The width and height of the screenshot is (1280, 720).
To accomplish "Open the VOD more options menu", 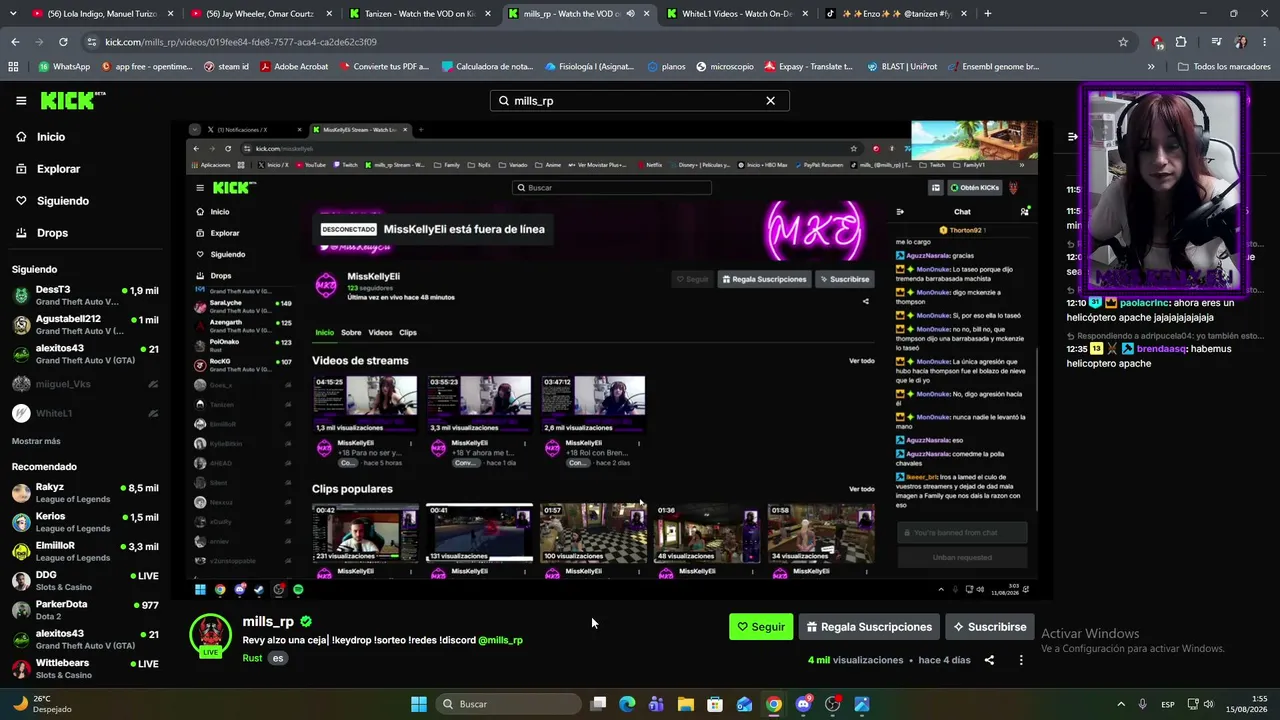I will tap(1021, 660).
